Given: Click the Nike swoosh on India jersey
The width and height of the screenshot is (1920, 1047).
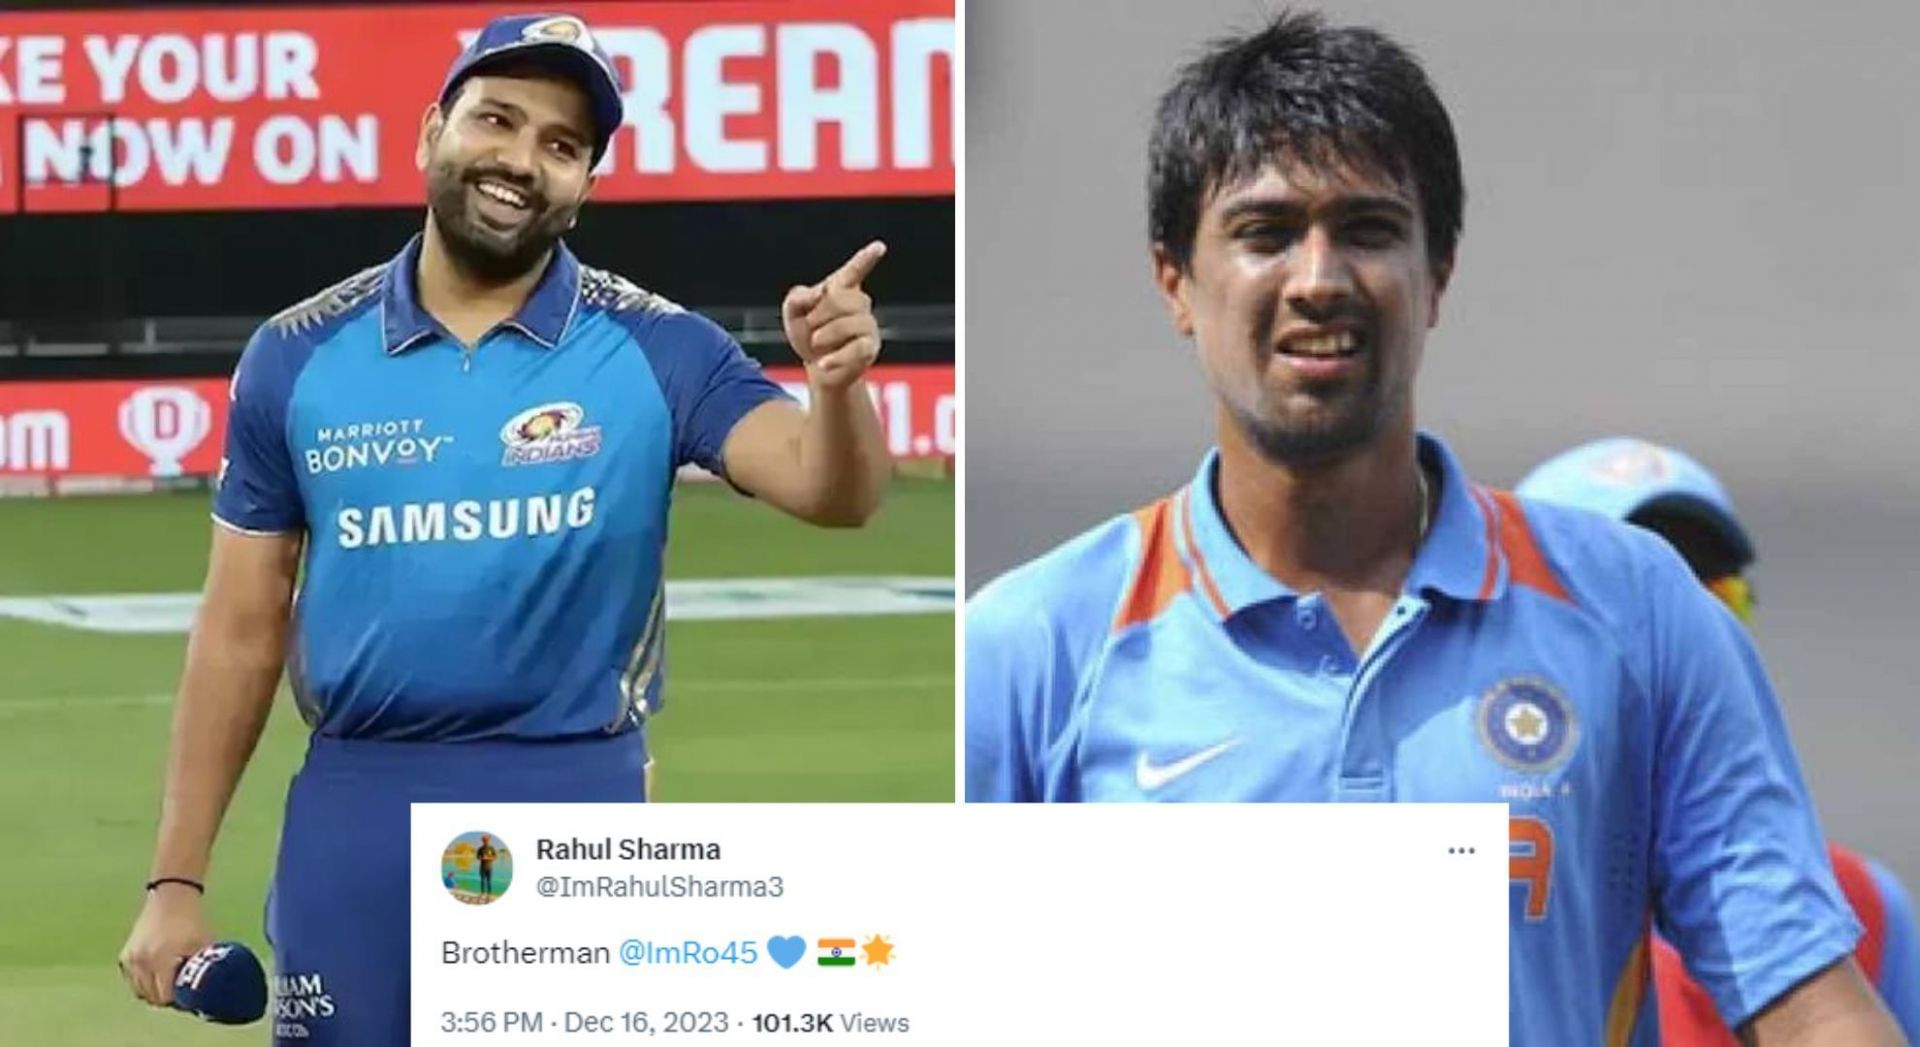Looking at the screenshot, I should click(x=1185, y=765).
